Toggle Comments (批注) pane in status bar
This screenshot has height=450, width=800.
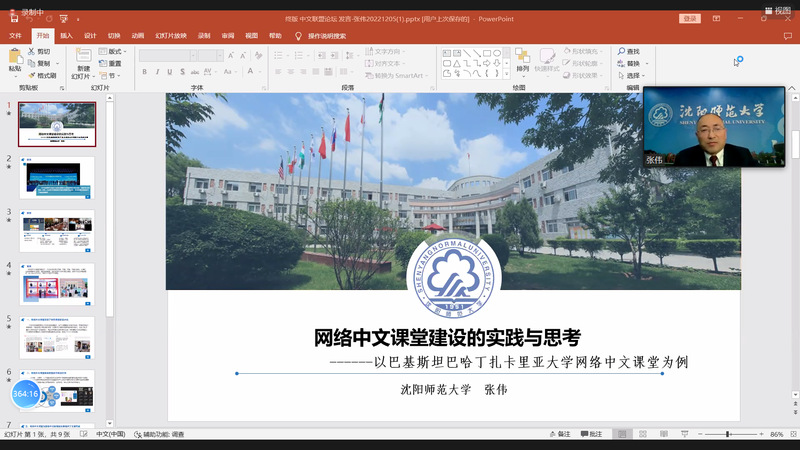pyautogui.click(x=591, y=434)
